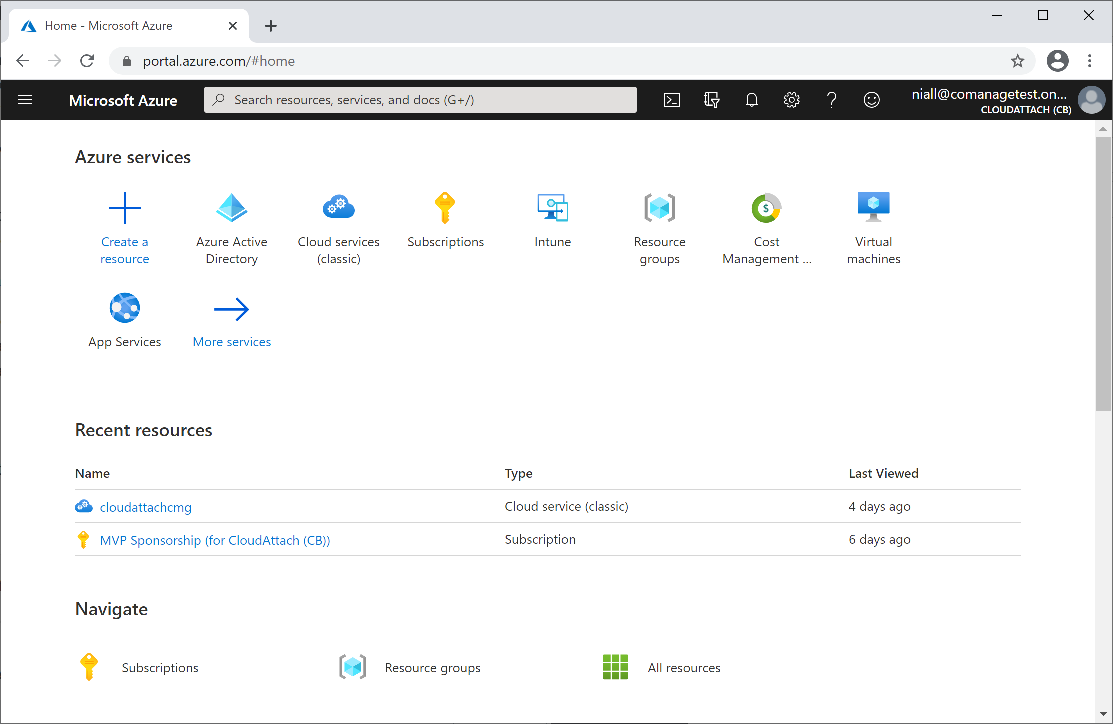Select the Home - Microsoft Azure tab
1113x724 pixels.
coord(128,26)
